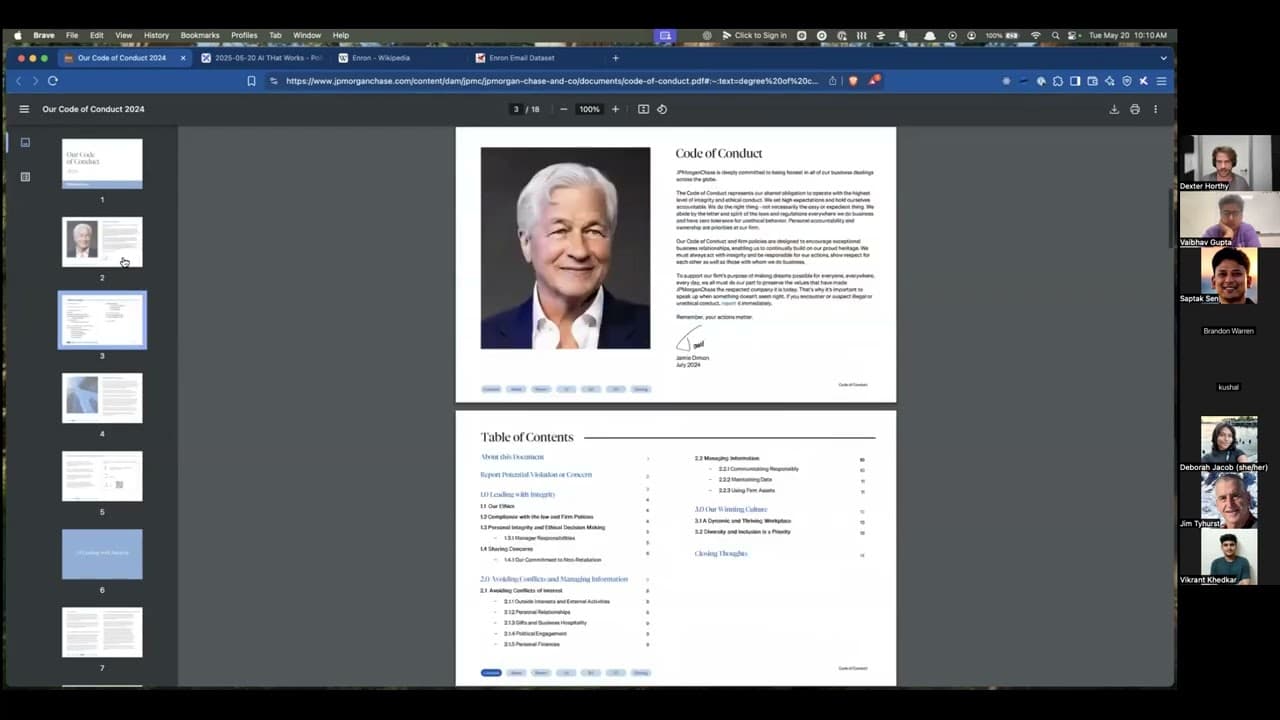Open the Brave VPN shield icon

(1127, 81)
